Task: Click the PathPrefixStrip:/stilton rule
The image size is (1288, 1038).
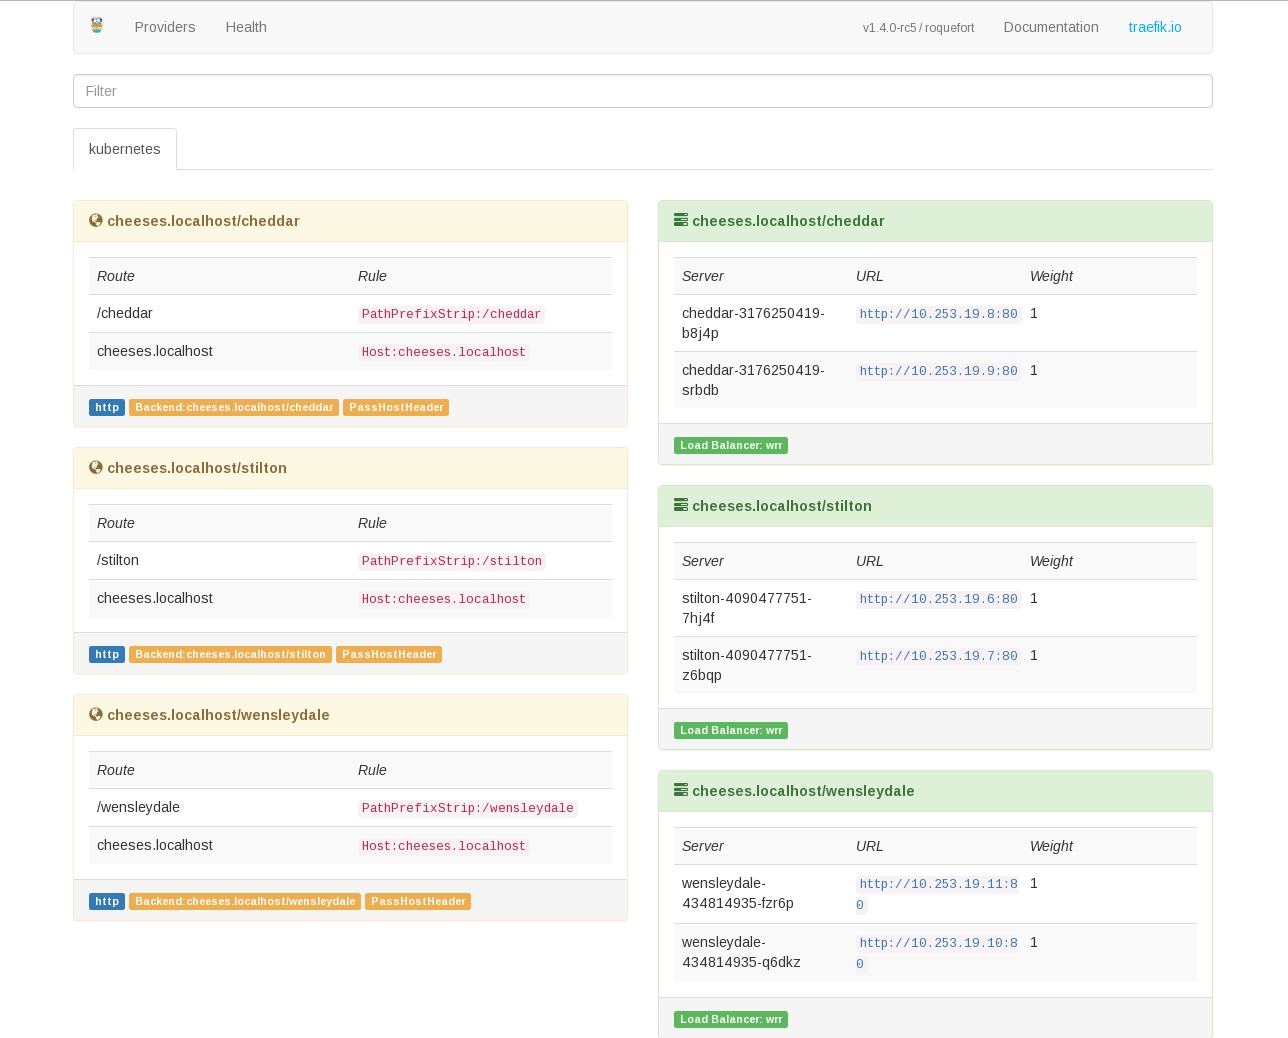Action: coord(452,561)
